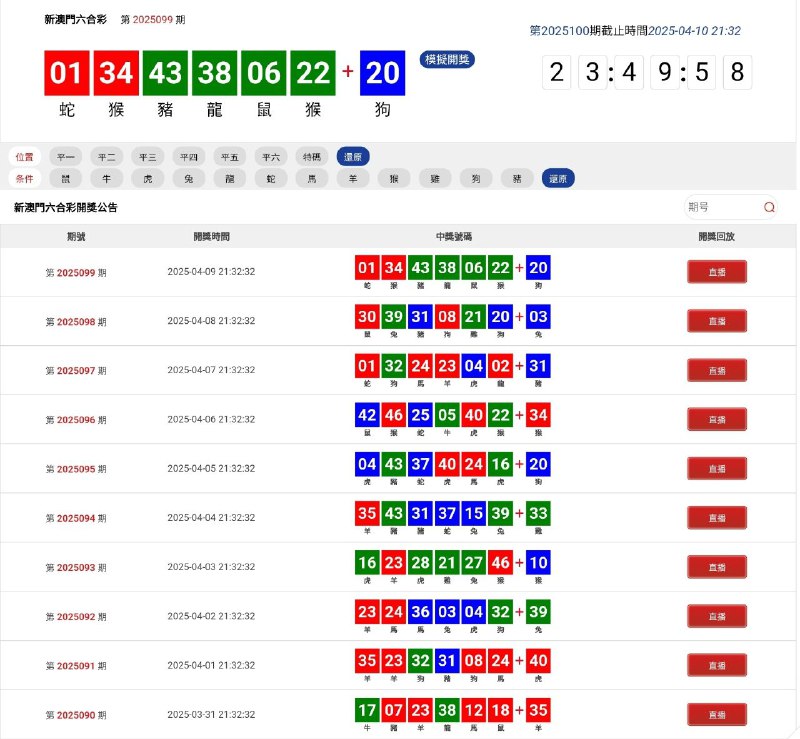The image size is (800, 739).
Task: Click special number 35 in issue 2025090
Action: (x=538, y=710)
